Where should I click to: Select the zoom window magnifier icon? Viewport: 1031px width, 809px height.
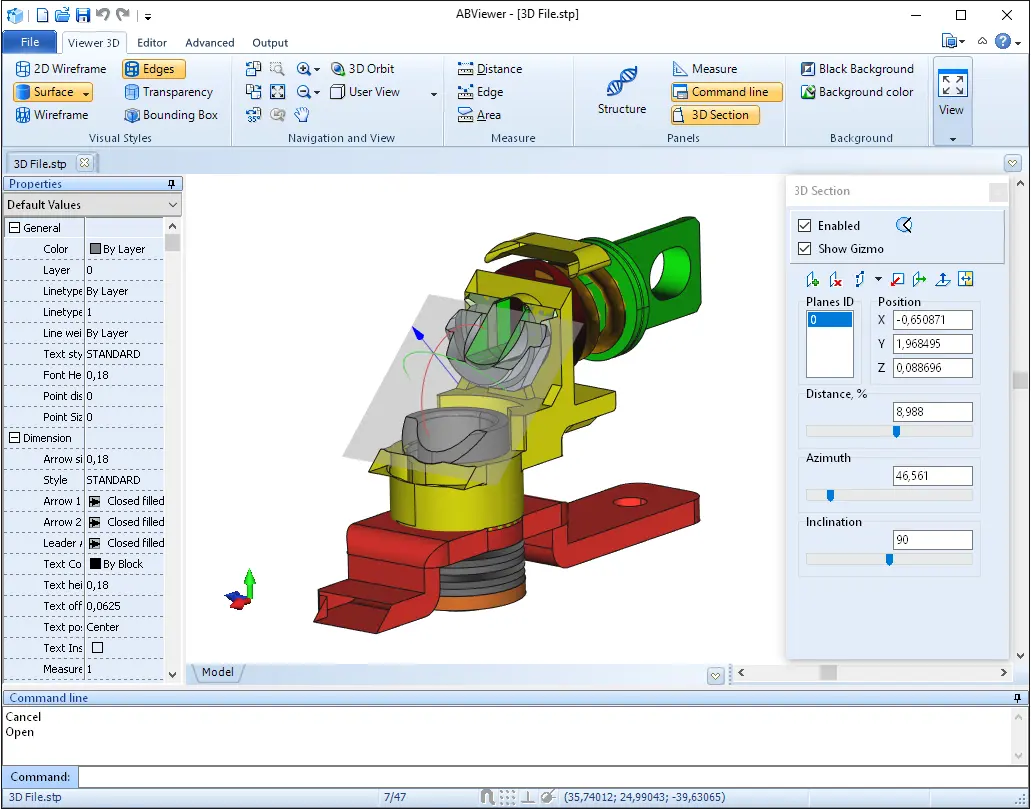[x=277, y=68]
